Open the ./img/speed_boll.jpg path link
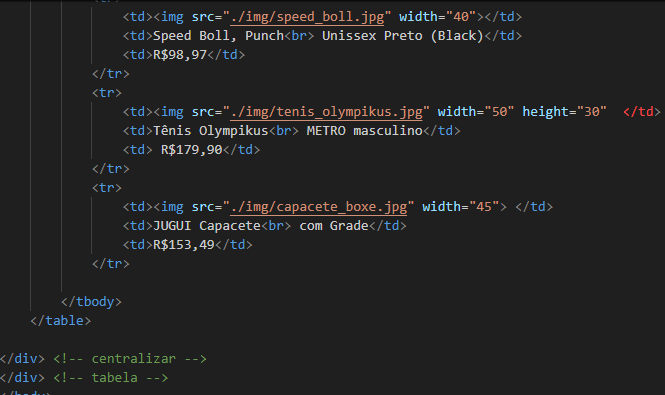The image size is (665, 395). tap(307, 17)
